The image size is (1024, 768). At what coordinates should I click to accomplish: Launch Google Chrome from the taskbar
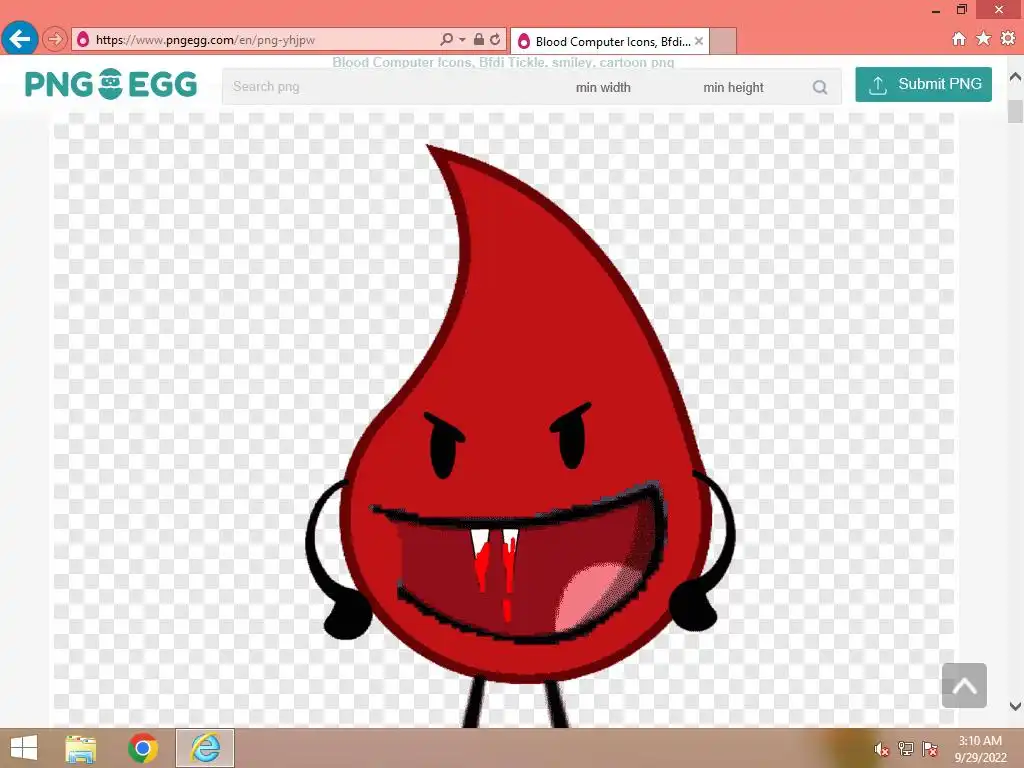click(x=142, y=748)
